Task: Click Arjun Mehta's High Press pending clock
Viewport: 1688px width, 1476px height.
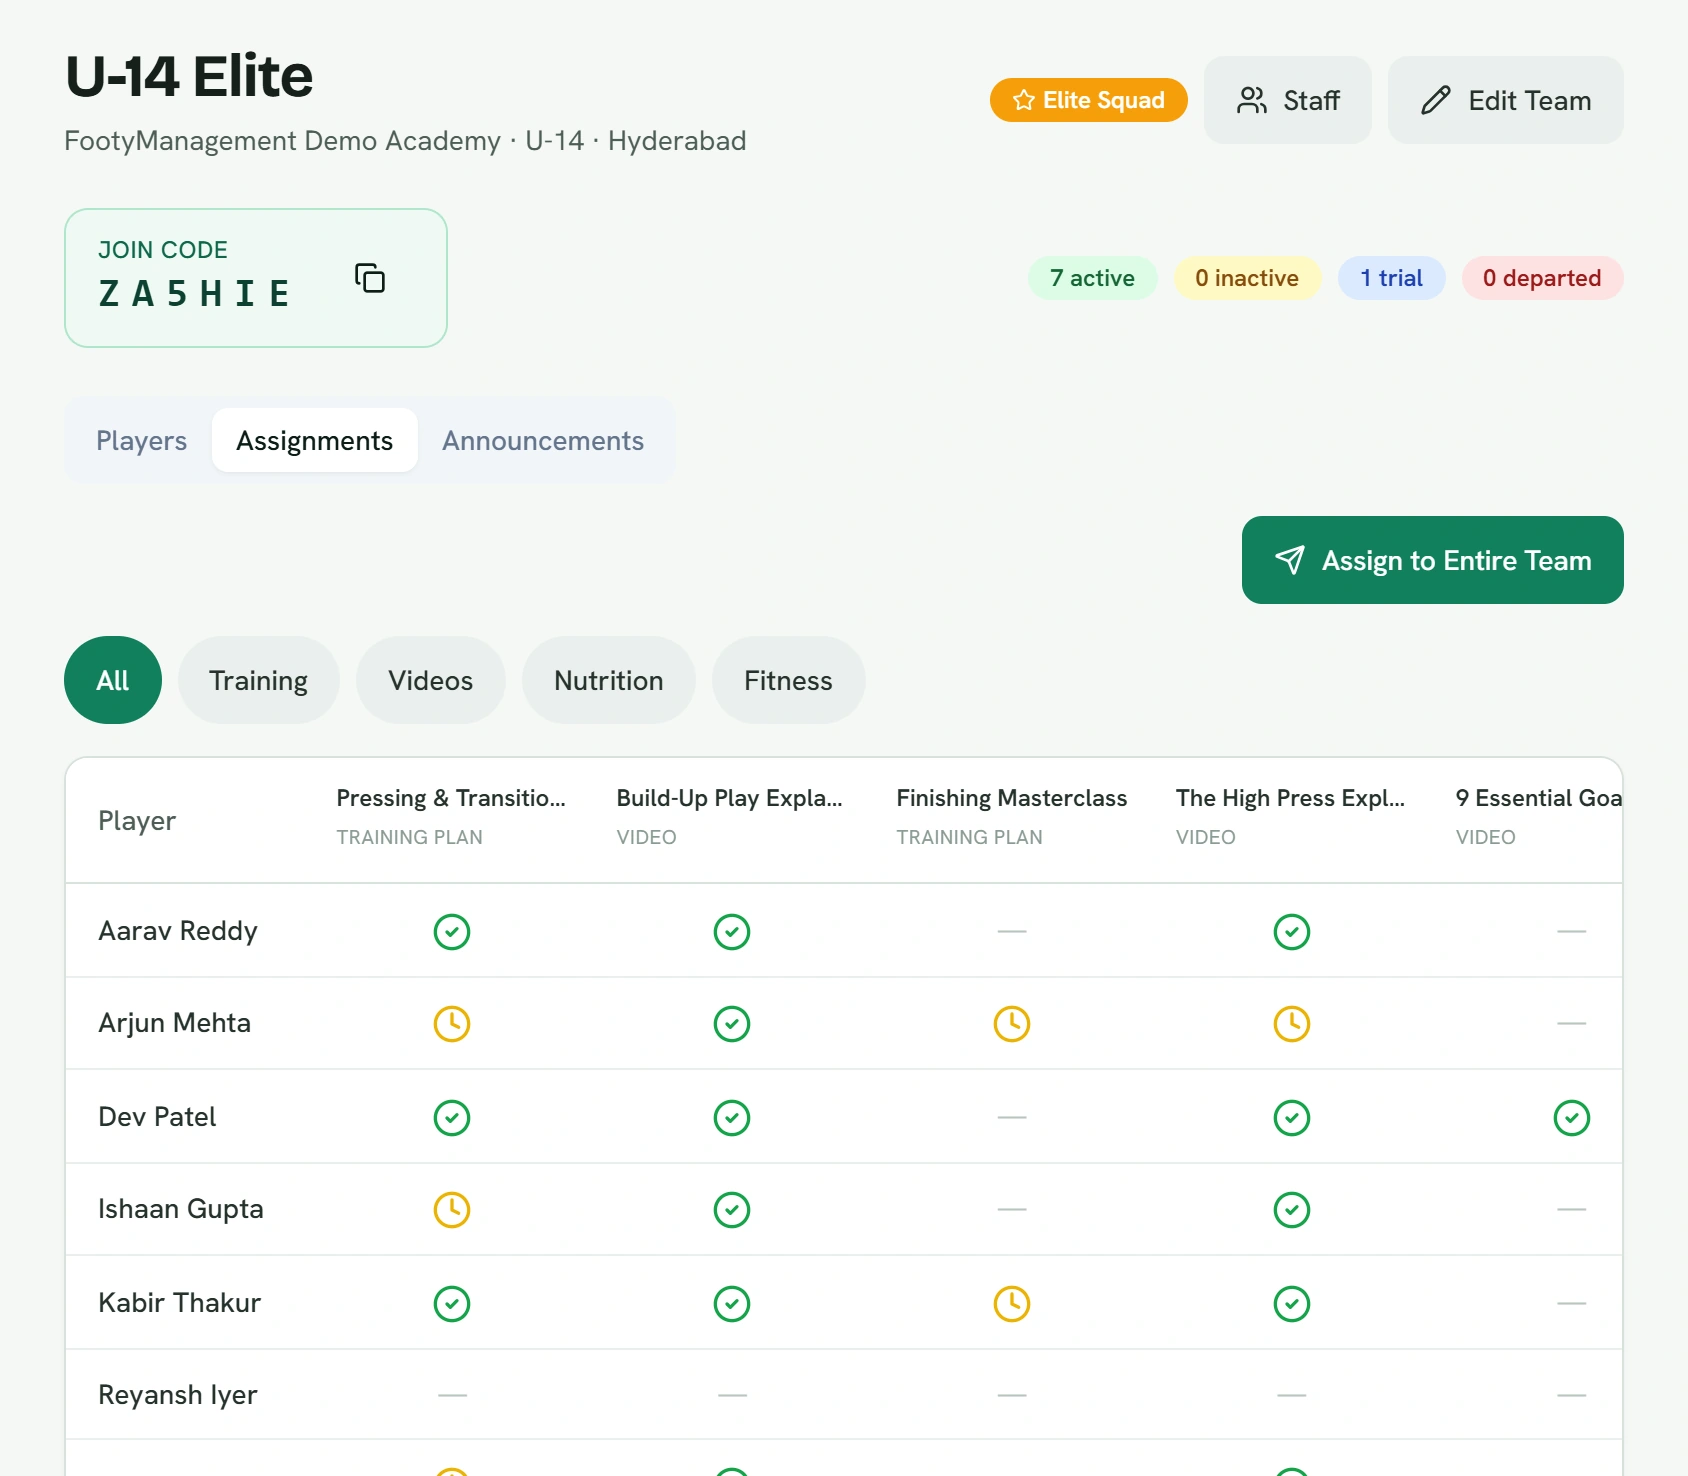Action: click(x=1292, y=1023)
